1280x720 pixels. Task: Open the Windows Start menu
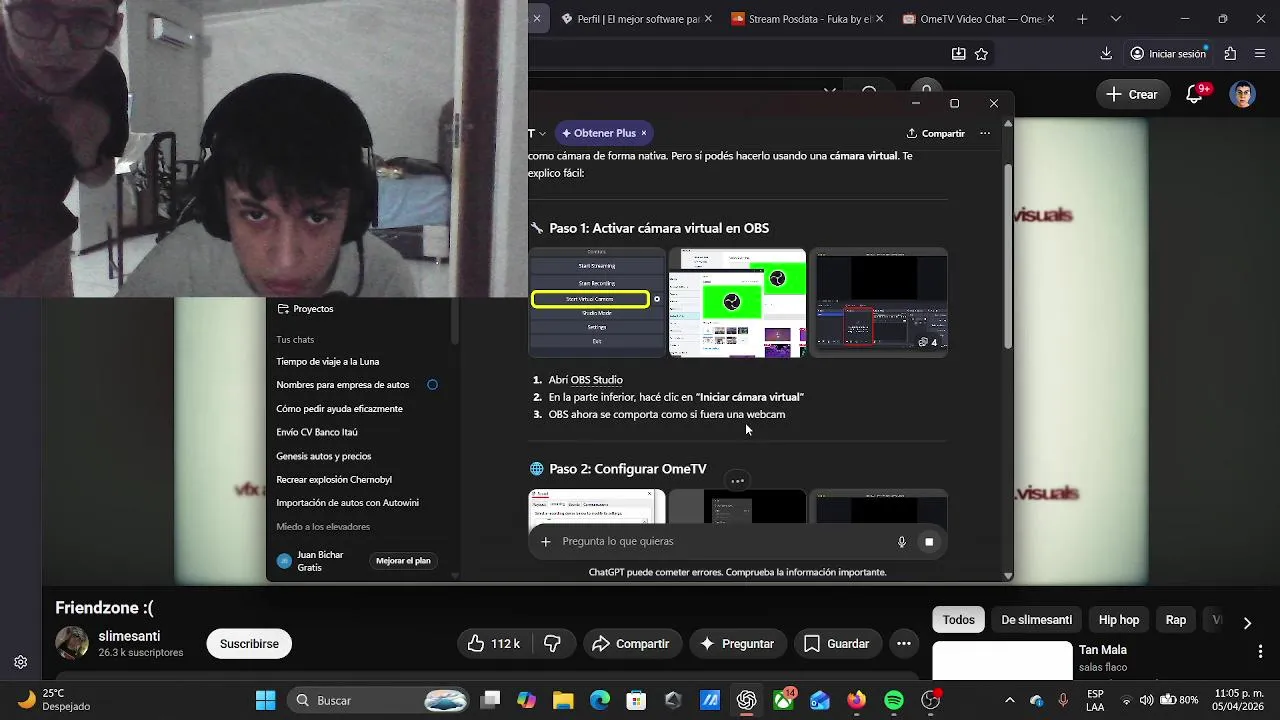(265, 700)
